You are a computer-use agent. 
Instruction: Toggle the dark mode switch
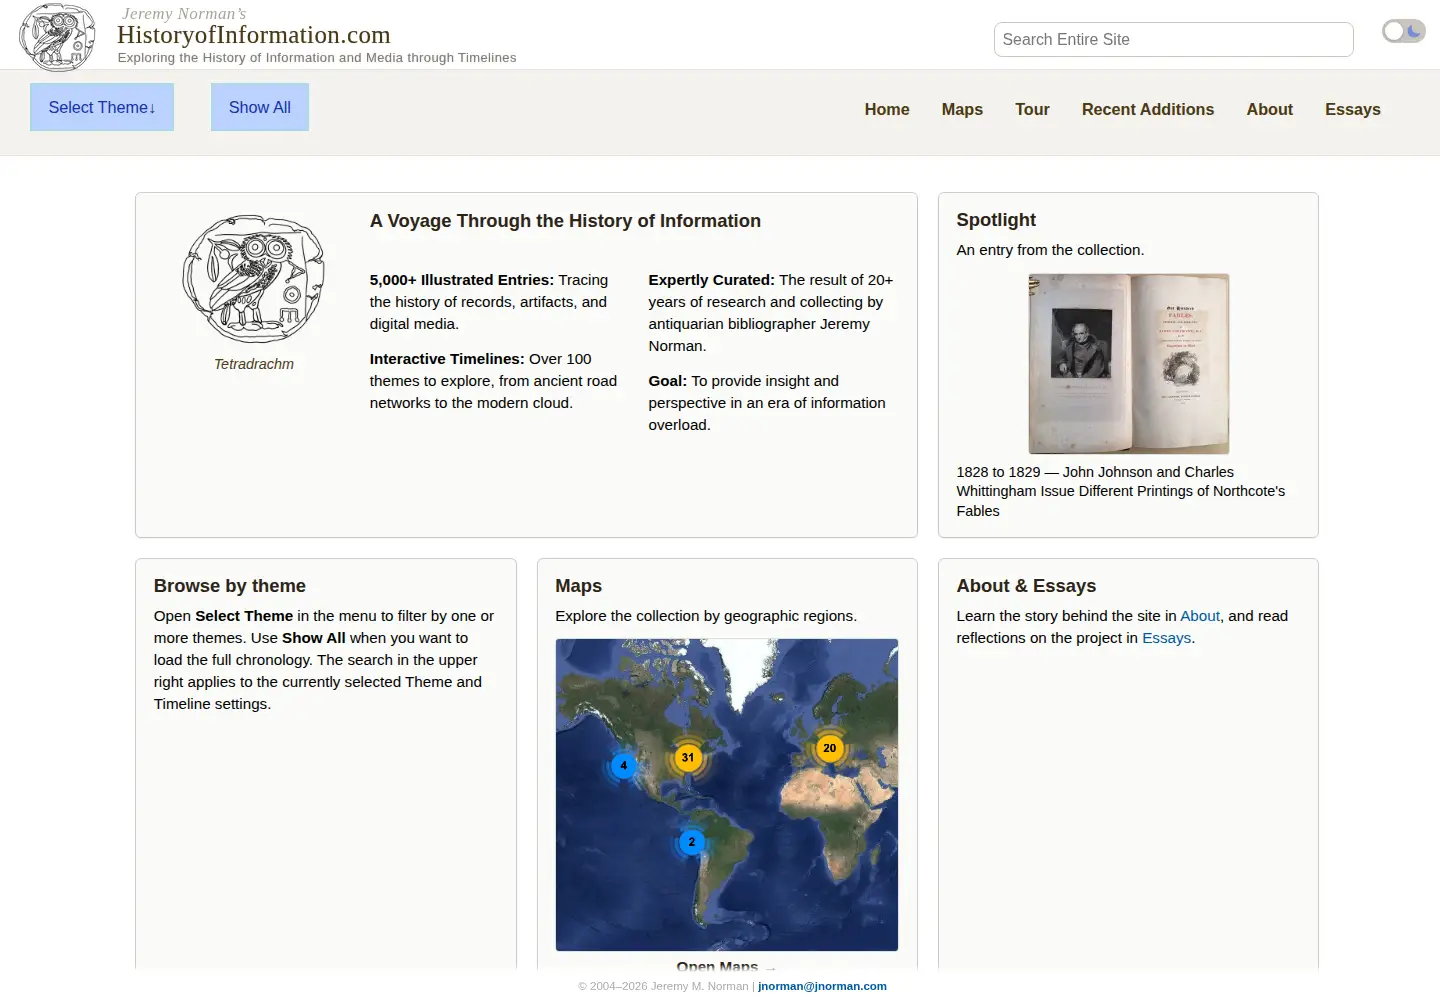pos(1404,32)
